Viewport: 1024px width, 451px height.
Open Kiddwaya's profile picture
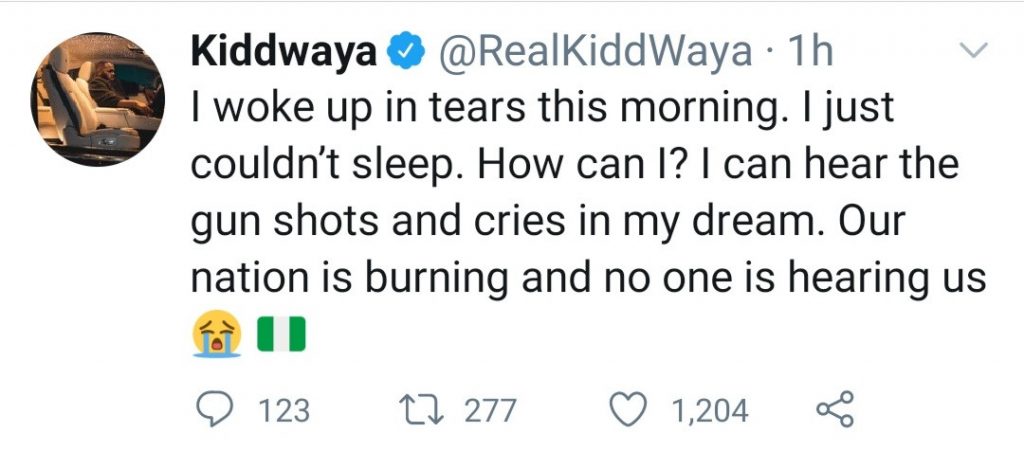101,101
